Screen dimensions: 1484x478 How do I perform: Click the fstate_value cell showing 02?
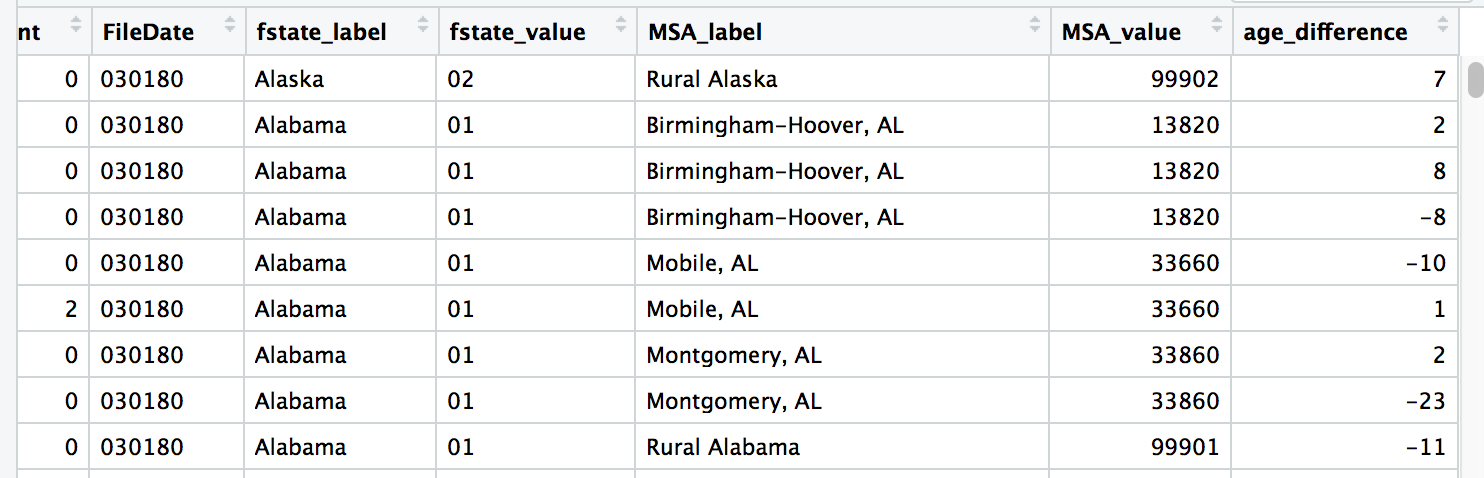460,79
